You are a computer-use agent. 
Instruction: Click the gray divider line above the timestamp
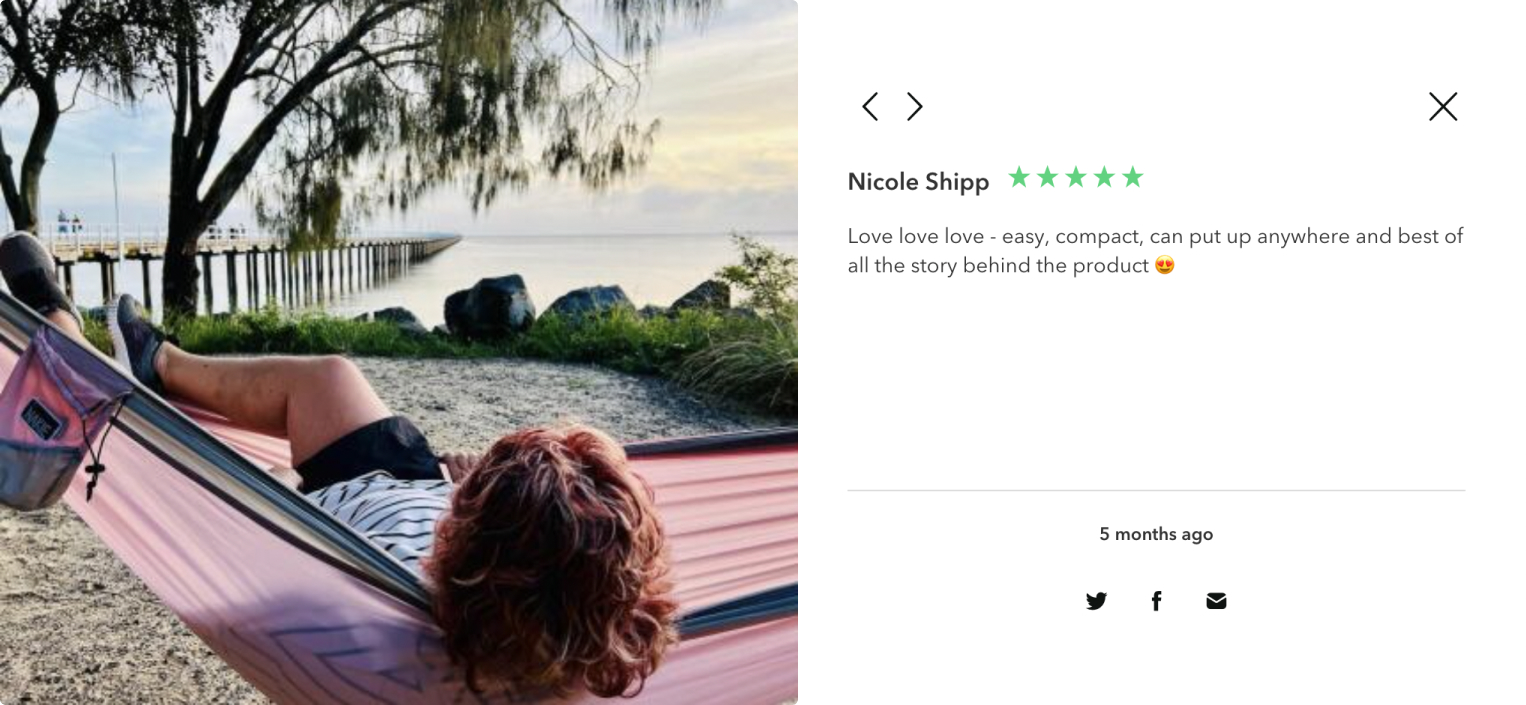[1156, 491]
